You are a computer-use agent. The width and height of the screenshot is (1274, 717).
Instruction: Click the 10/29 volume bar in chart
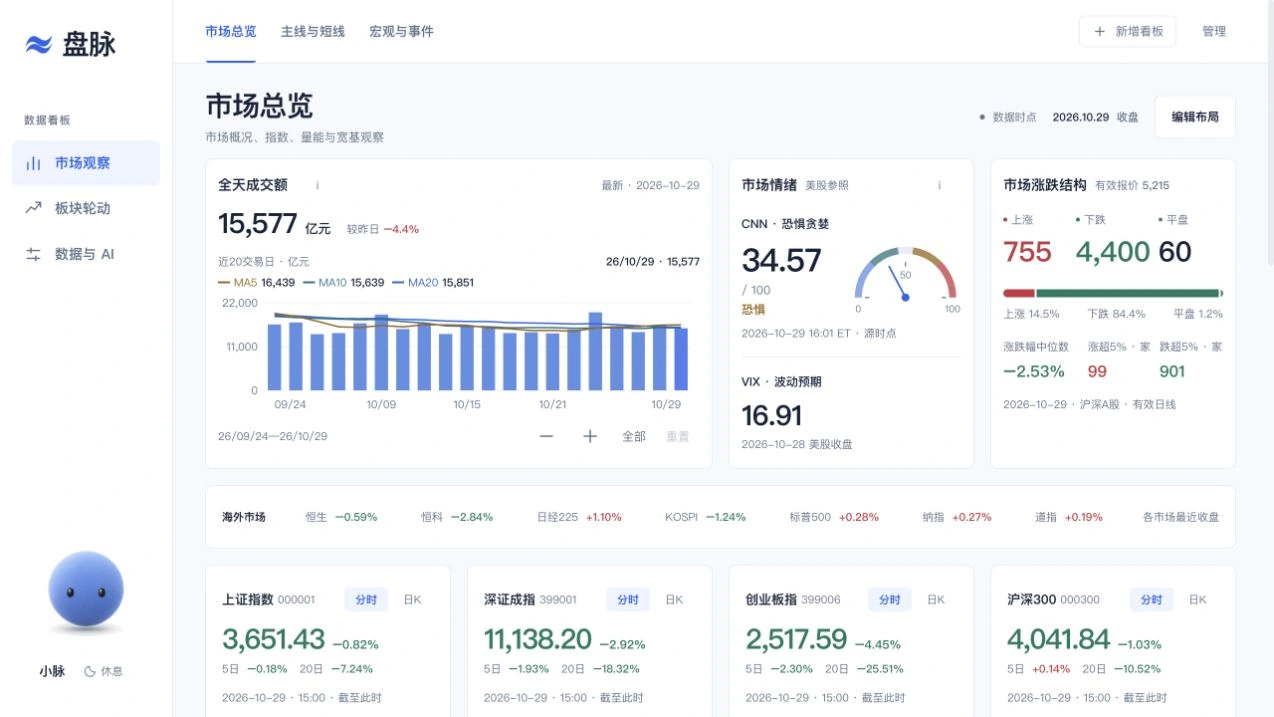pos(681,359)
